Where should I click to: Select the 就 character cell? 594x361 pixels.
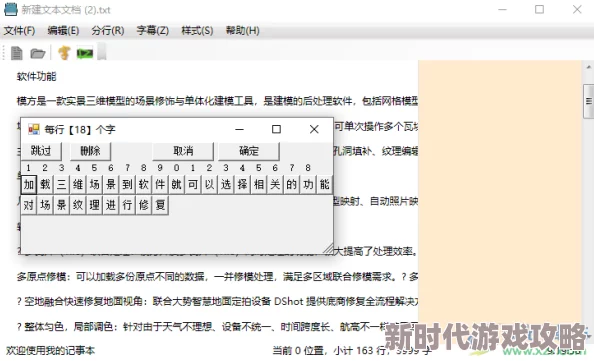coord(176,184)
